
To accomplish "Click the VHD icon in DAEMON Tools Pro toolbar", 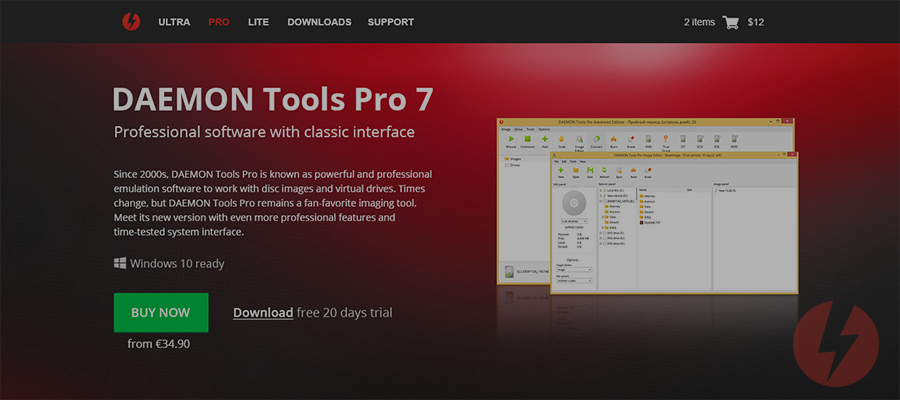I will [649, 139].
